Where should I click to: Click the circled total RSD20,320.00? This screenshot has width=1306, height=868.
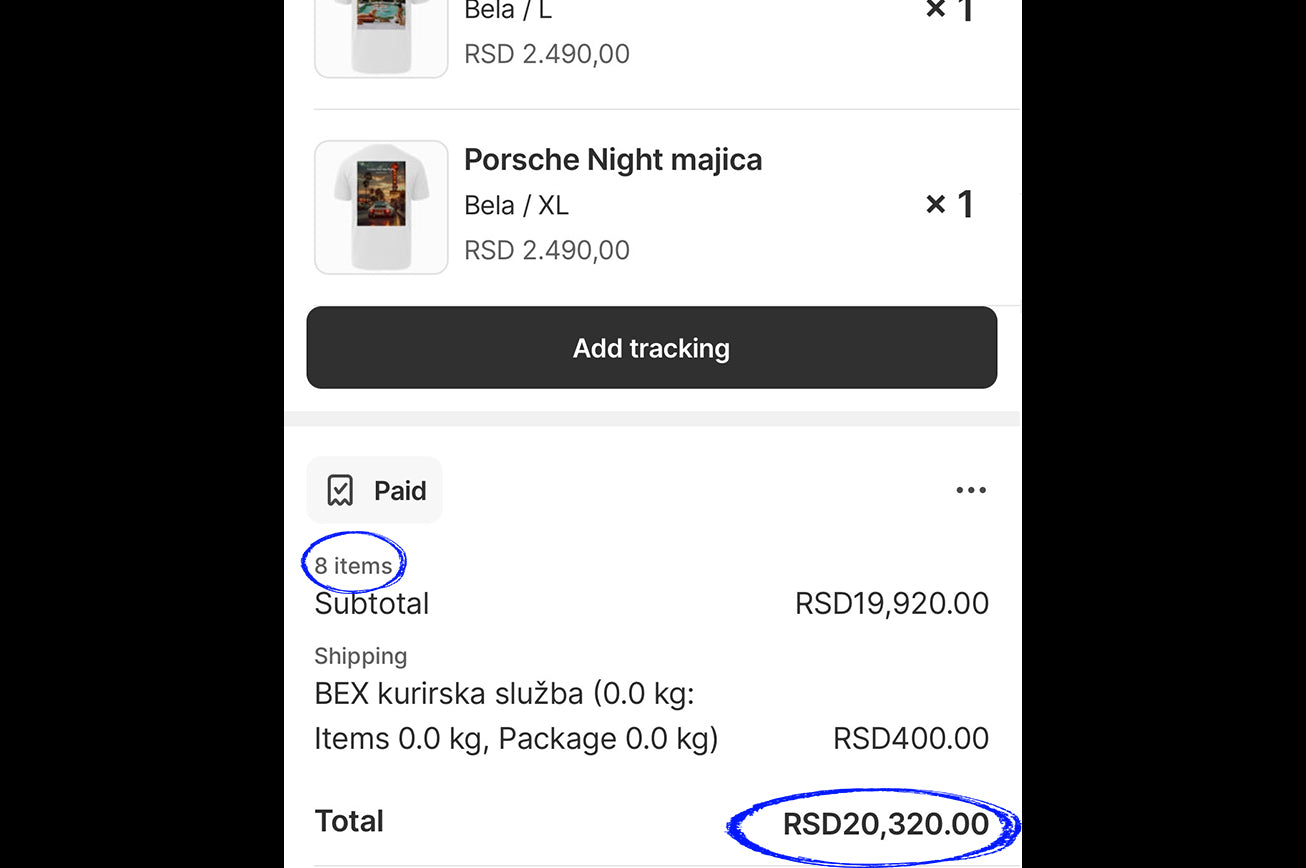[x=885, y=825]
